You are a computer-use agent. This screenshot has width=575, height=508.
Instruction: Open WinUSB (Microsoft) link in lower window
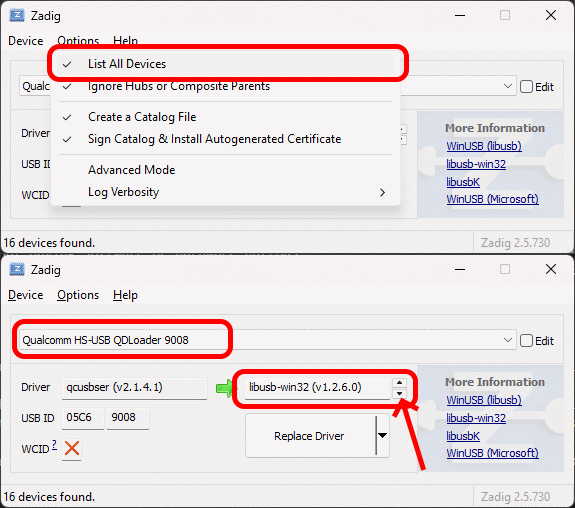pyautogui.click(x=492, y=453)
